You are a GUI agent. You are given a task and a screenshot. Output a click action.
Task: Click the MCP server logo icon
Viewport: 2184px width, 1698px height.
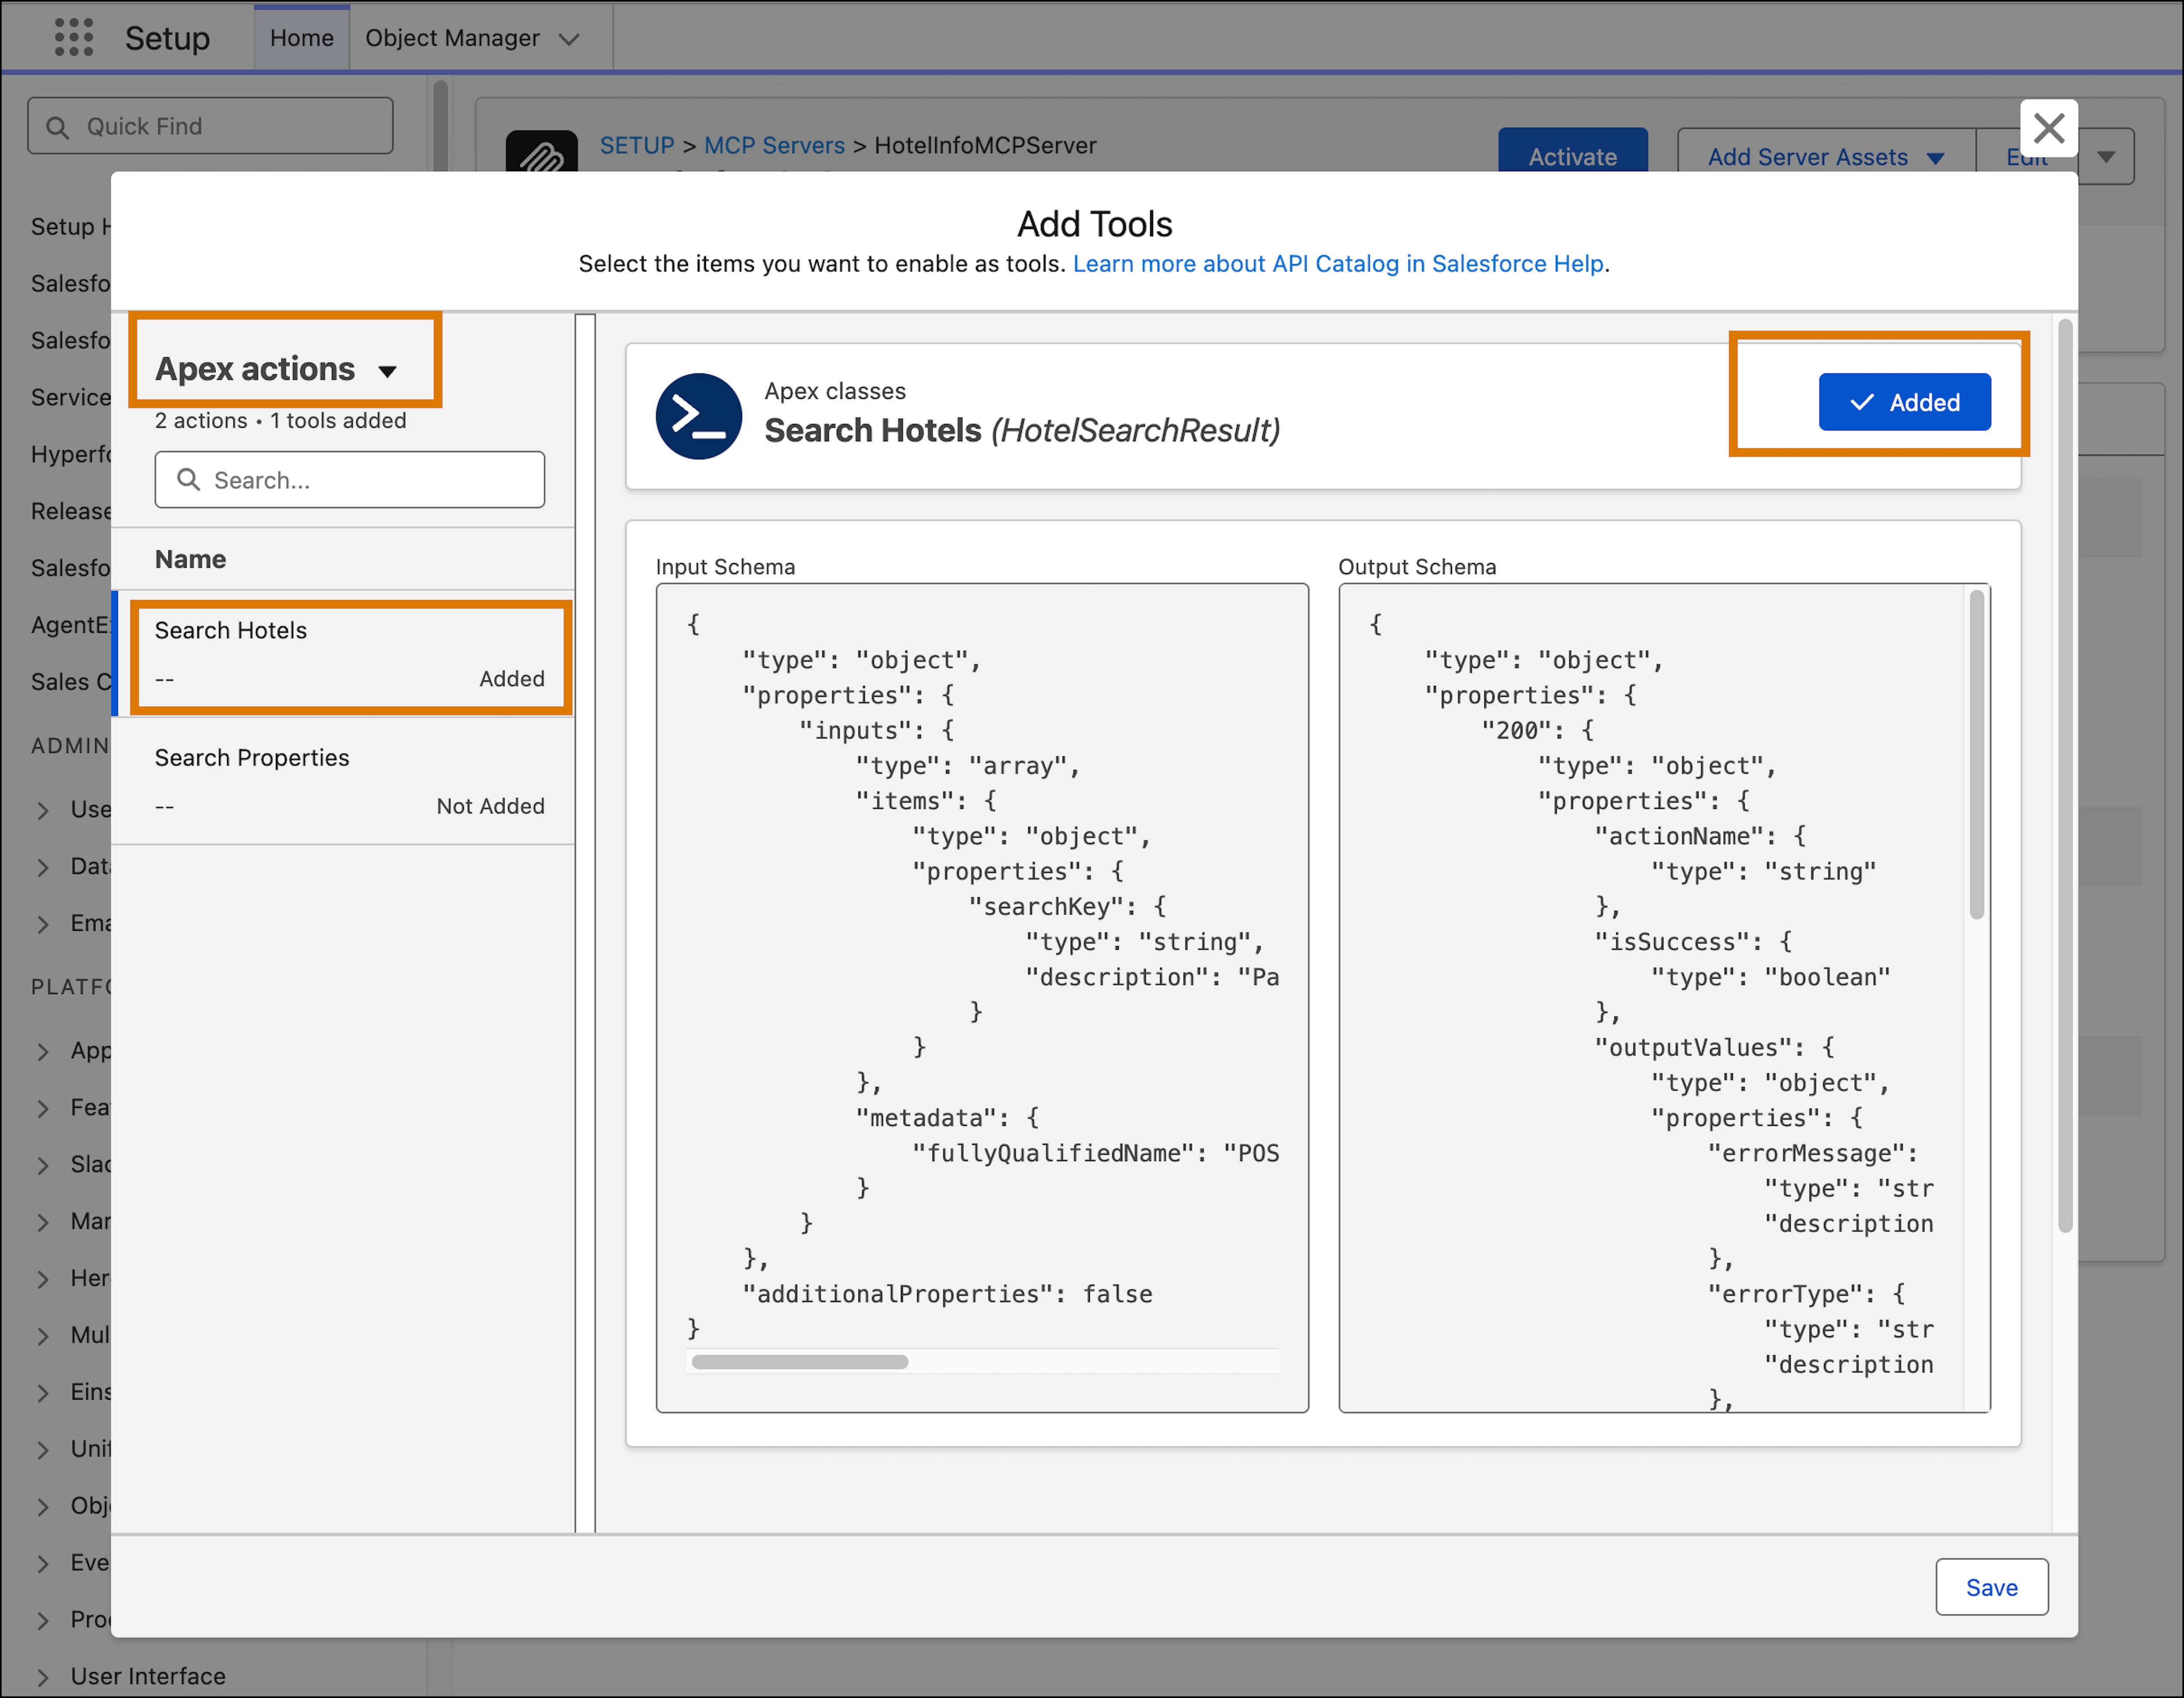click(541, 152)
